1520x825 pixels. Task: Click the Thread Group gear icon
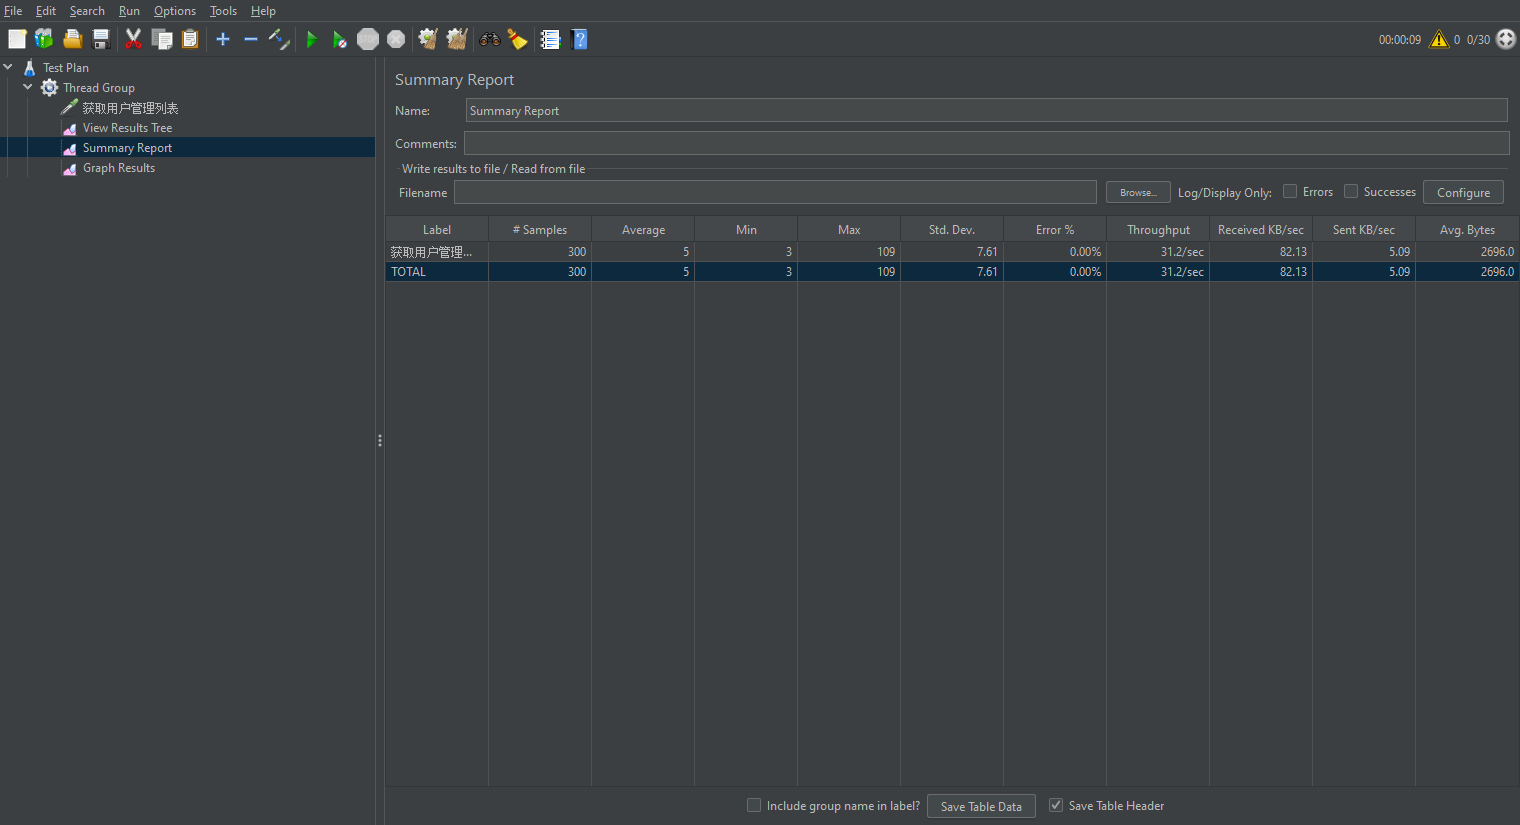tap(49, 88)
